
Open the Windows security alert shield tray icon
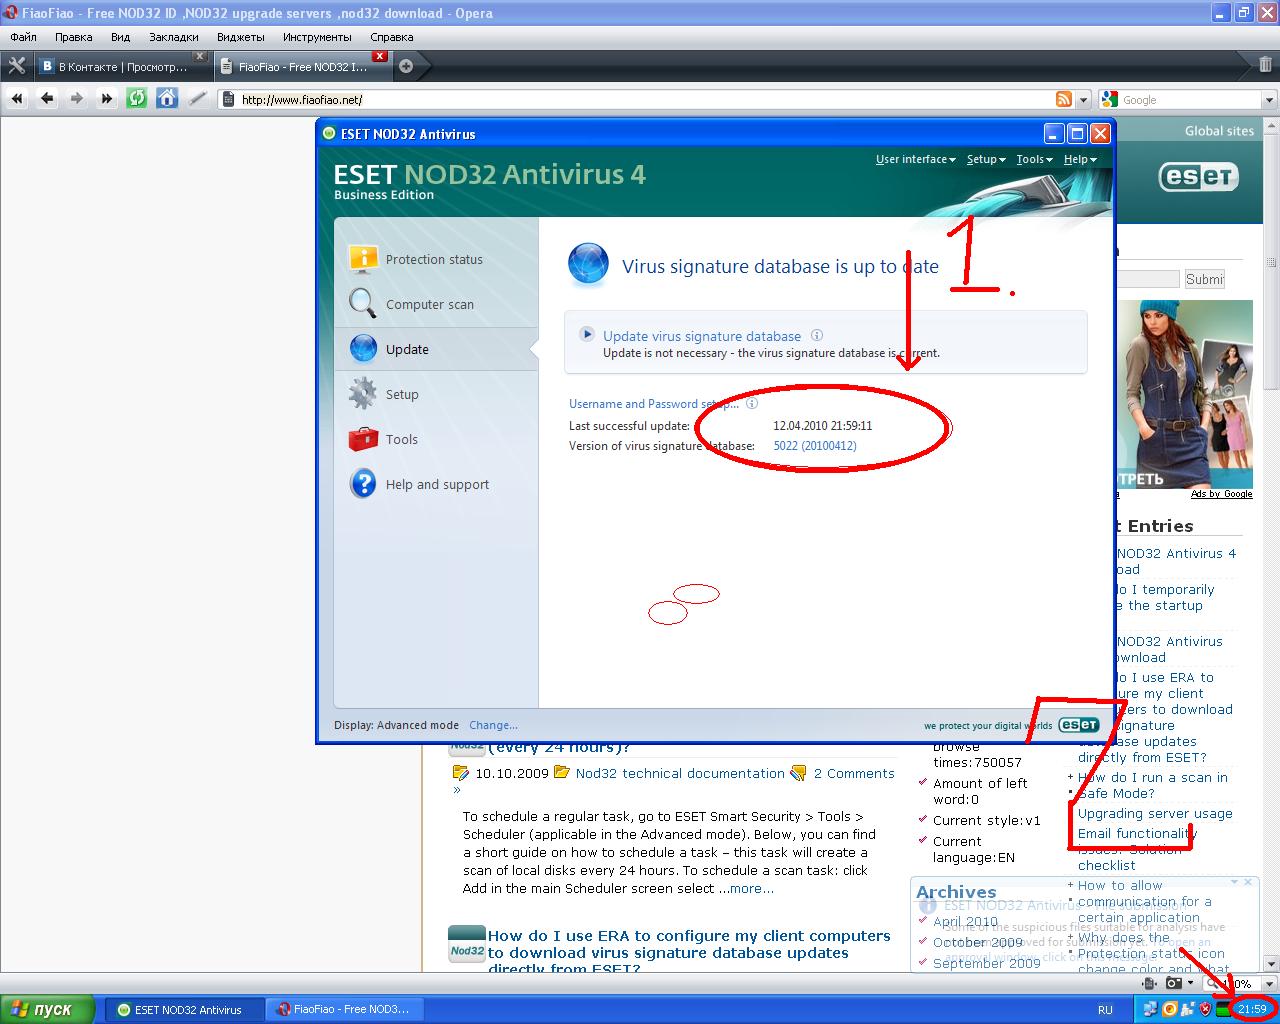click(x=1205, y=1009)
